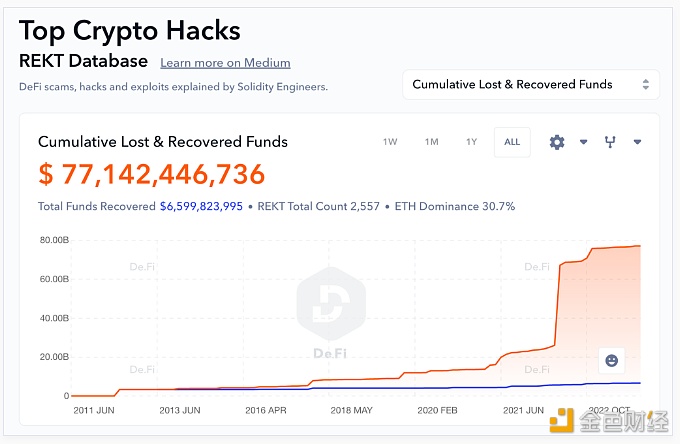Click the orange lost funds line near its peak
Screen dimensions: 680x444
click(616, 248)
